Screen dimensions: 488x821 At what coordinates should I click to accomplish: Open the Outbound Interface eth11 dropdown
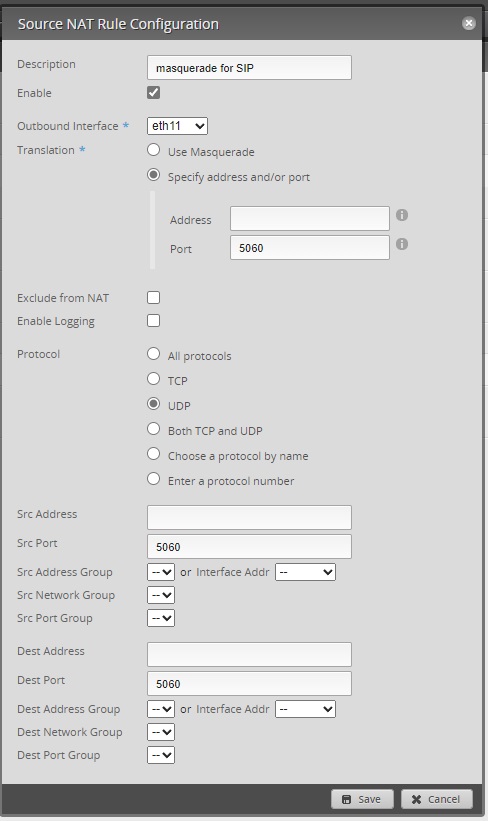[178, 126]
